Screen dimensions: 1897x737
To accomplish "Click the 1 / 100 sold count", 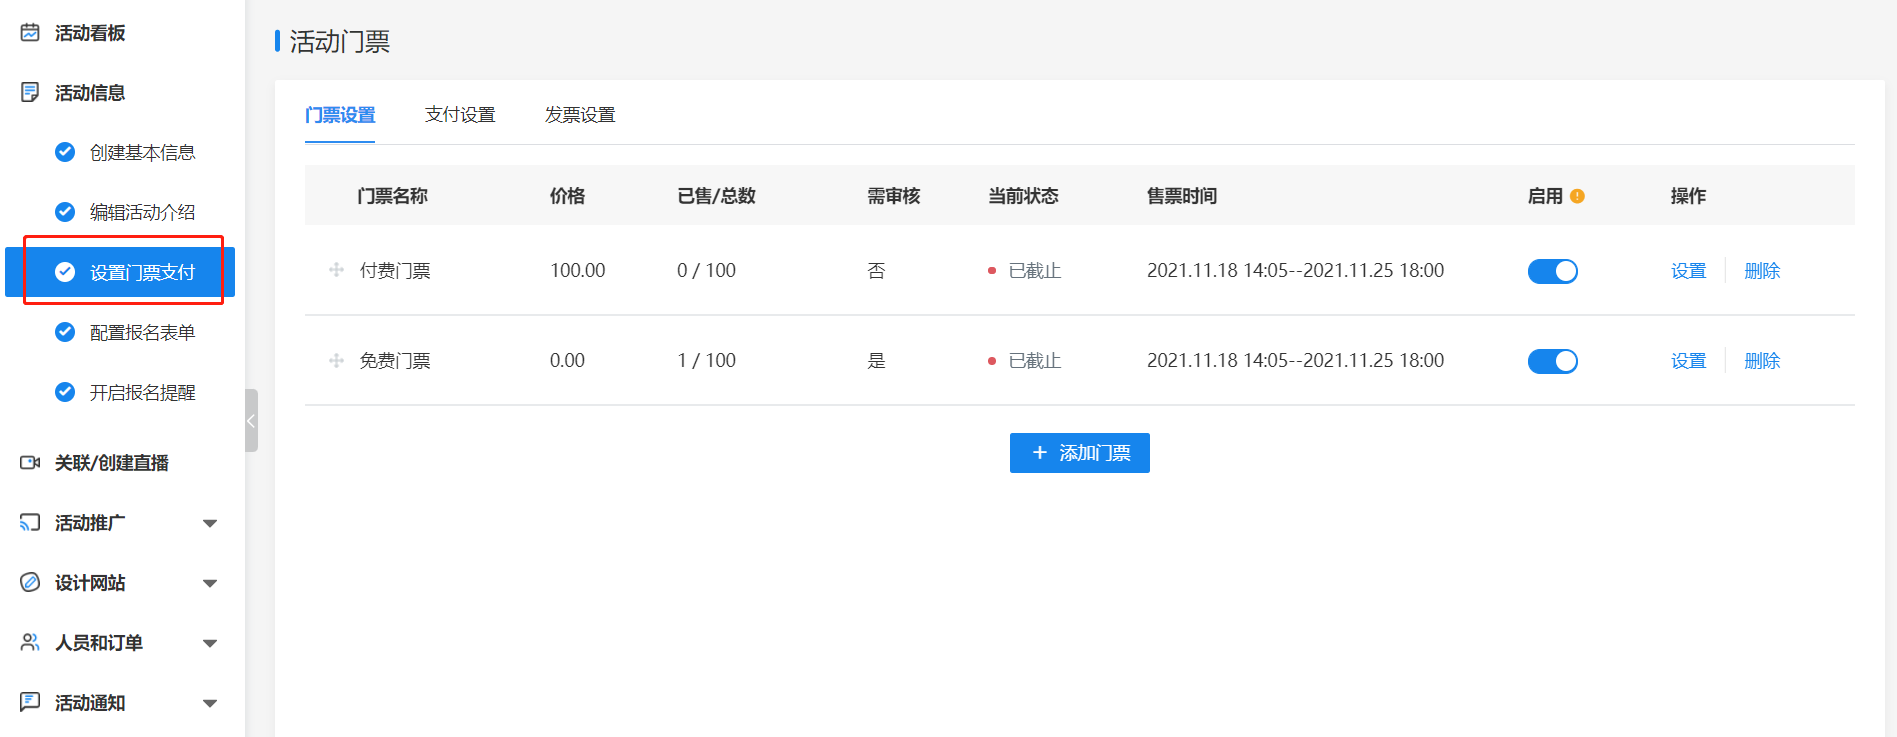I will pyautogui.click(x=706, y=360).
